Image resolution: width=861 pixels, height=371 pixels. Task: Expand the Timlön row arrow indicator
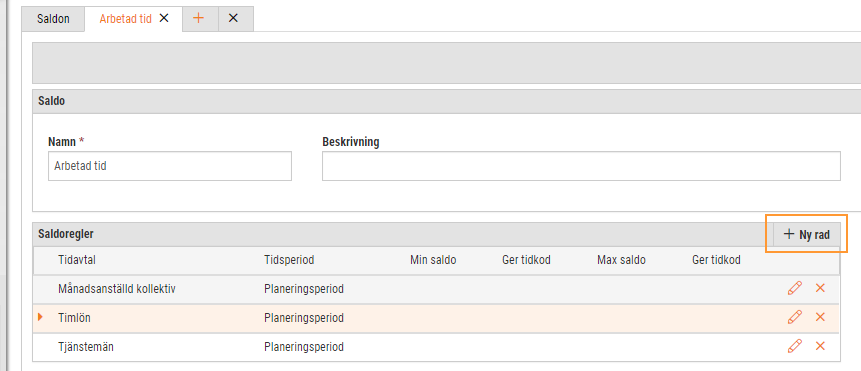pyautogui.click(x=40, y=317)
